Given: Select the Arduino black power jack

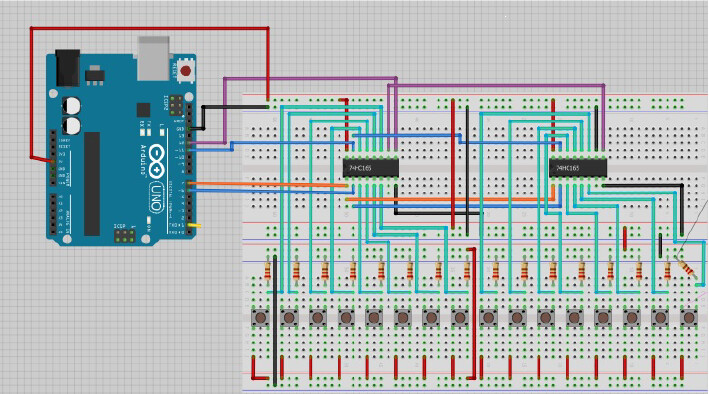Looking at the screenshot, I should coord(68,68).
